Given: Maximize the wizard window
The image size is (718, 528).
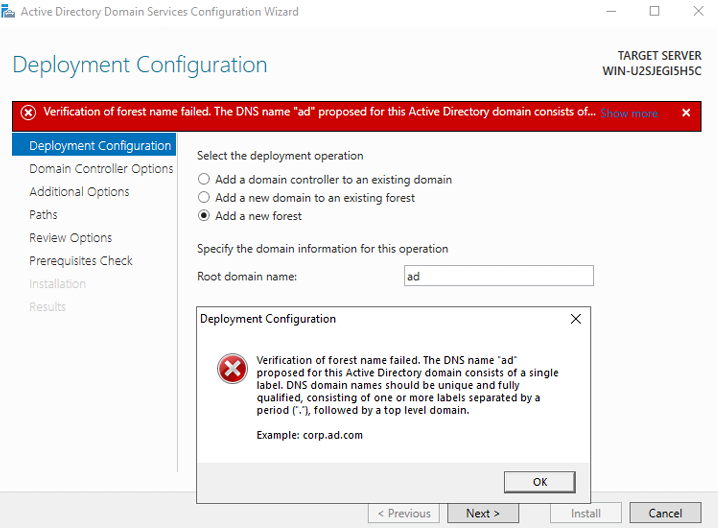Looking at the screenshot, I should click(x=654, y=11).
